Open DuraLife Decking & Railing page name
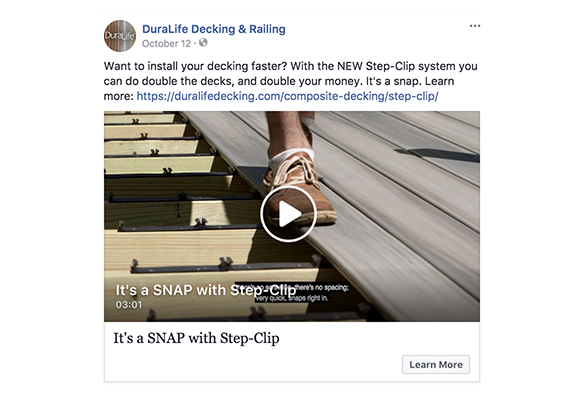Screen dimensions: 585x402 [214, 29]
